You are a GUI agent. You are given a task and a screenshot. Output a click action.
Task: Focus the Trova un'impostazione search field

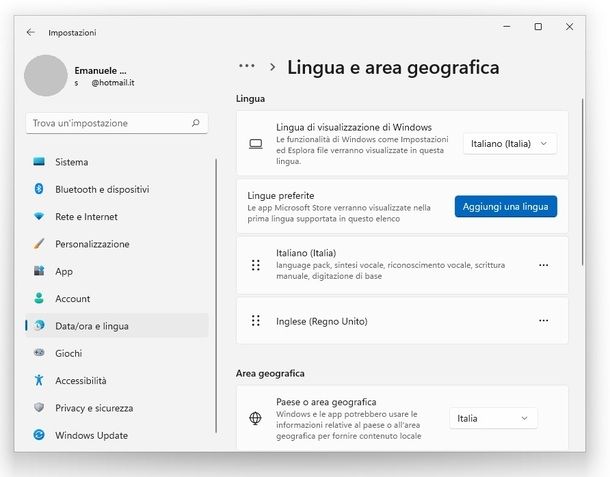[117, 123]
